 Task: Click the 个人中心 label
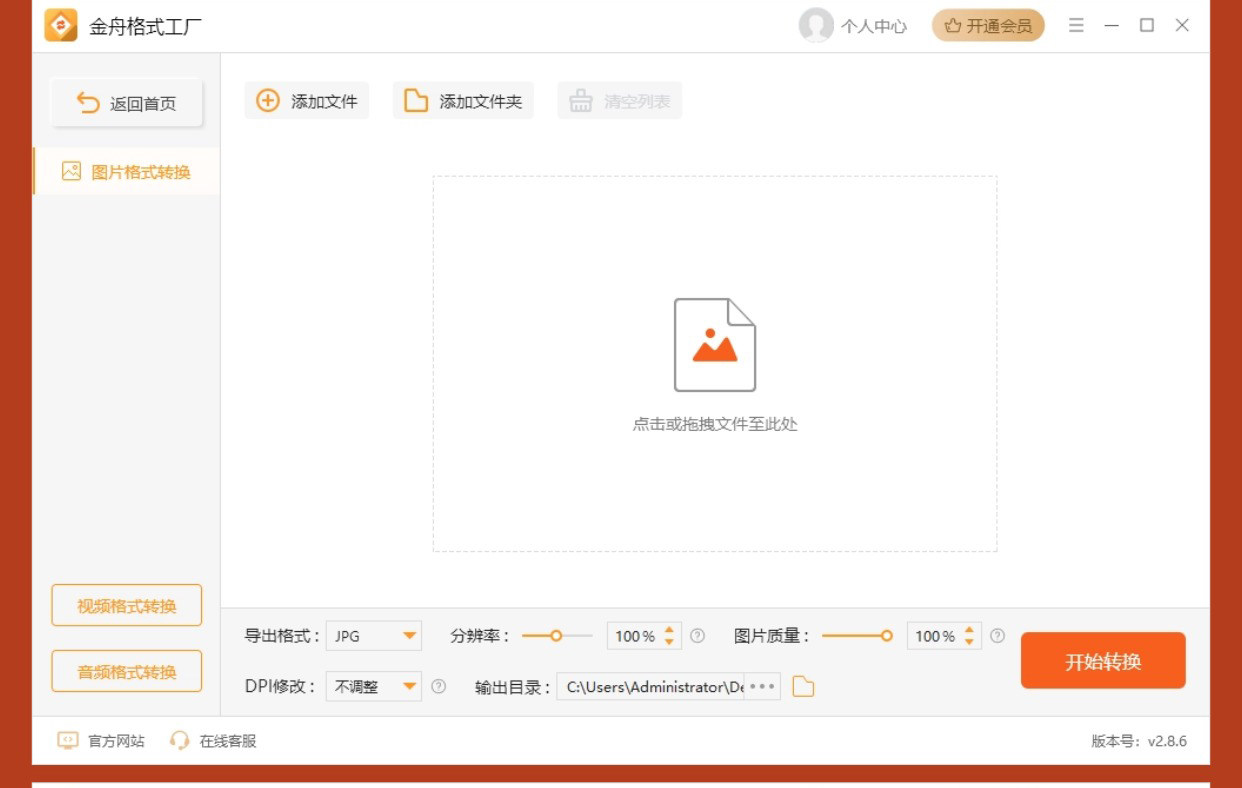pos(874,27)
